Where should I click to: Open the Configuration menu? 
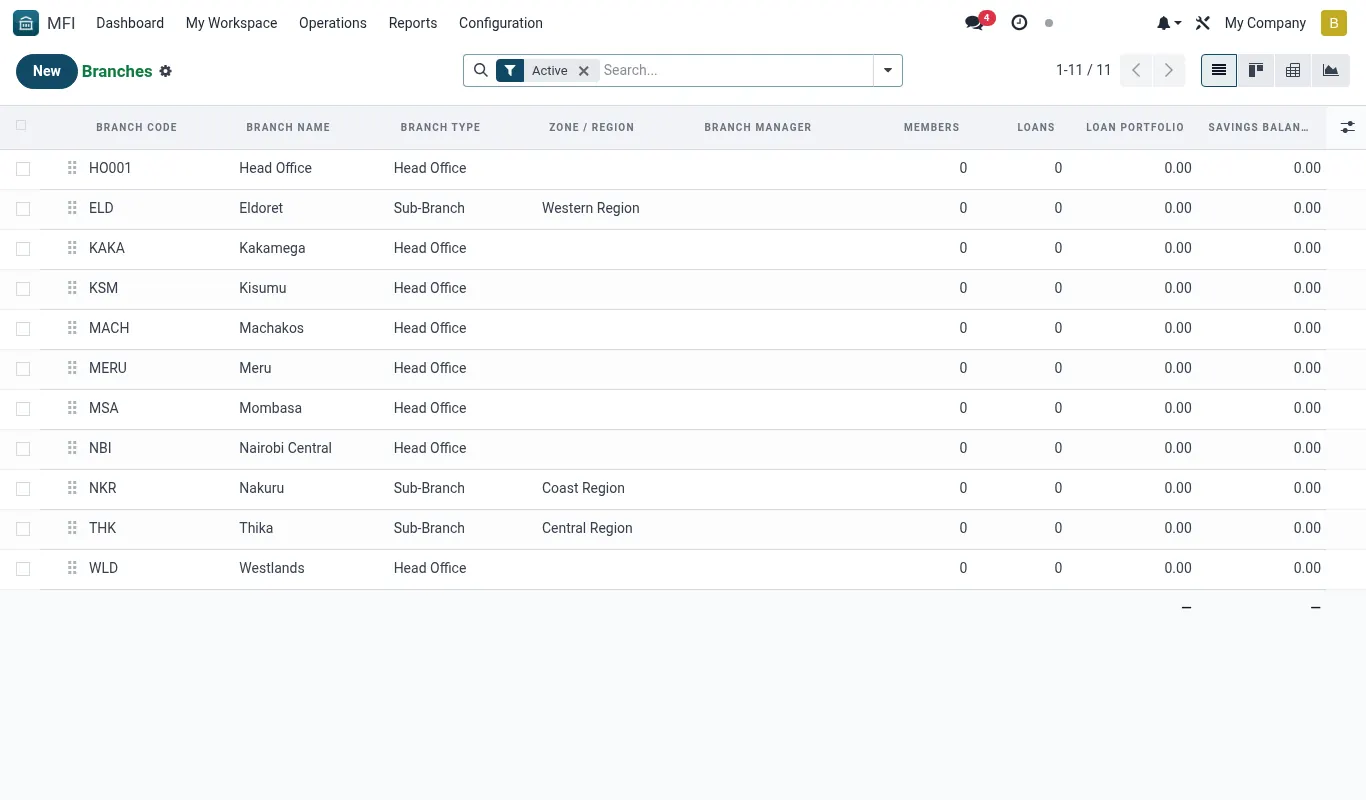tap(501, 23)
